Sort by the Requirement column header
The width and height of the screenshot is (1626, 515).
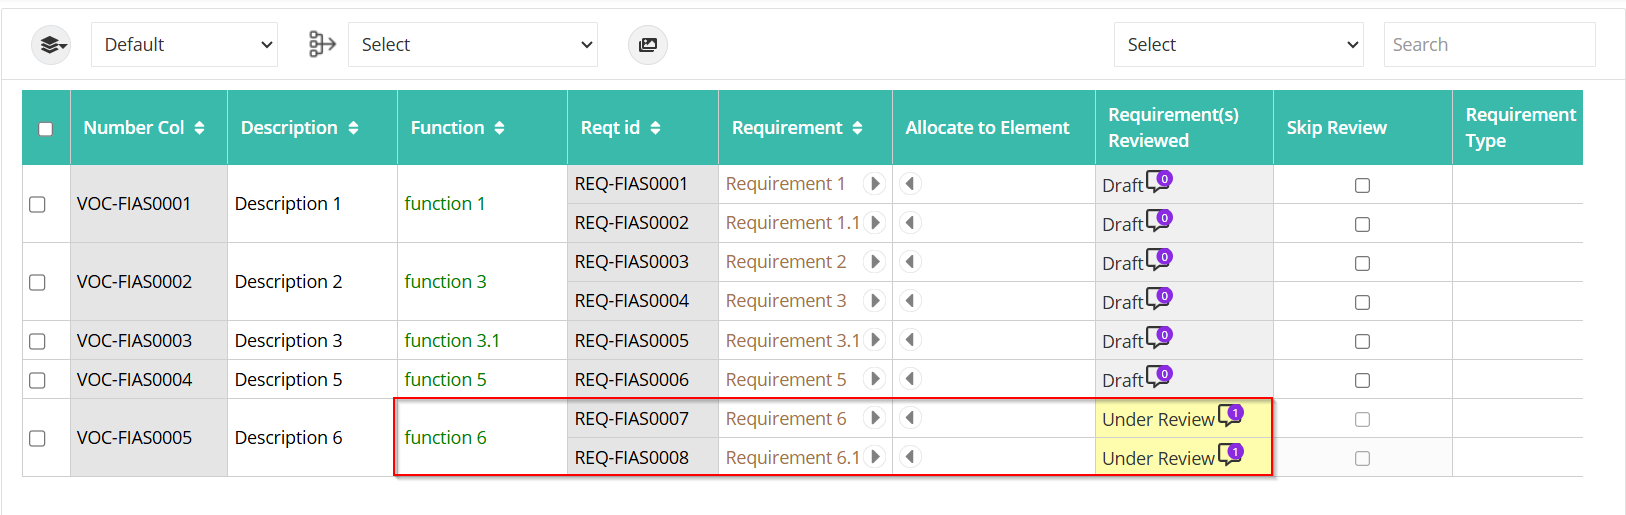point(797,128)
